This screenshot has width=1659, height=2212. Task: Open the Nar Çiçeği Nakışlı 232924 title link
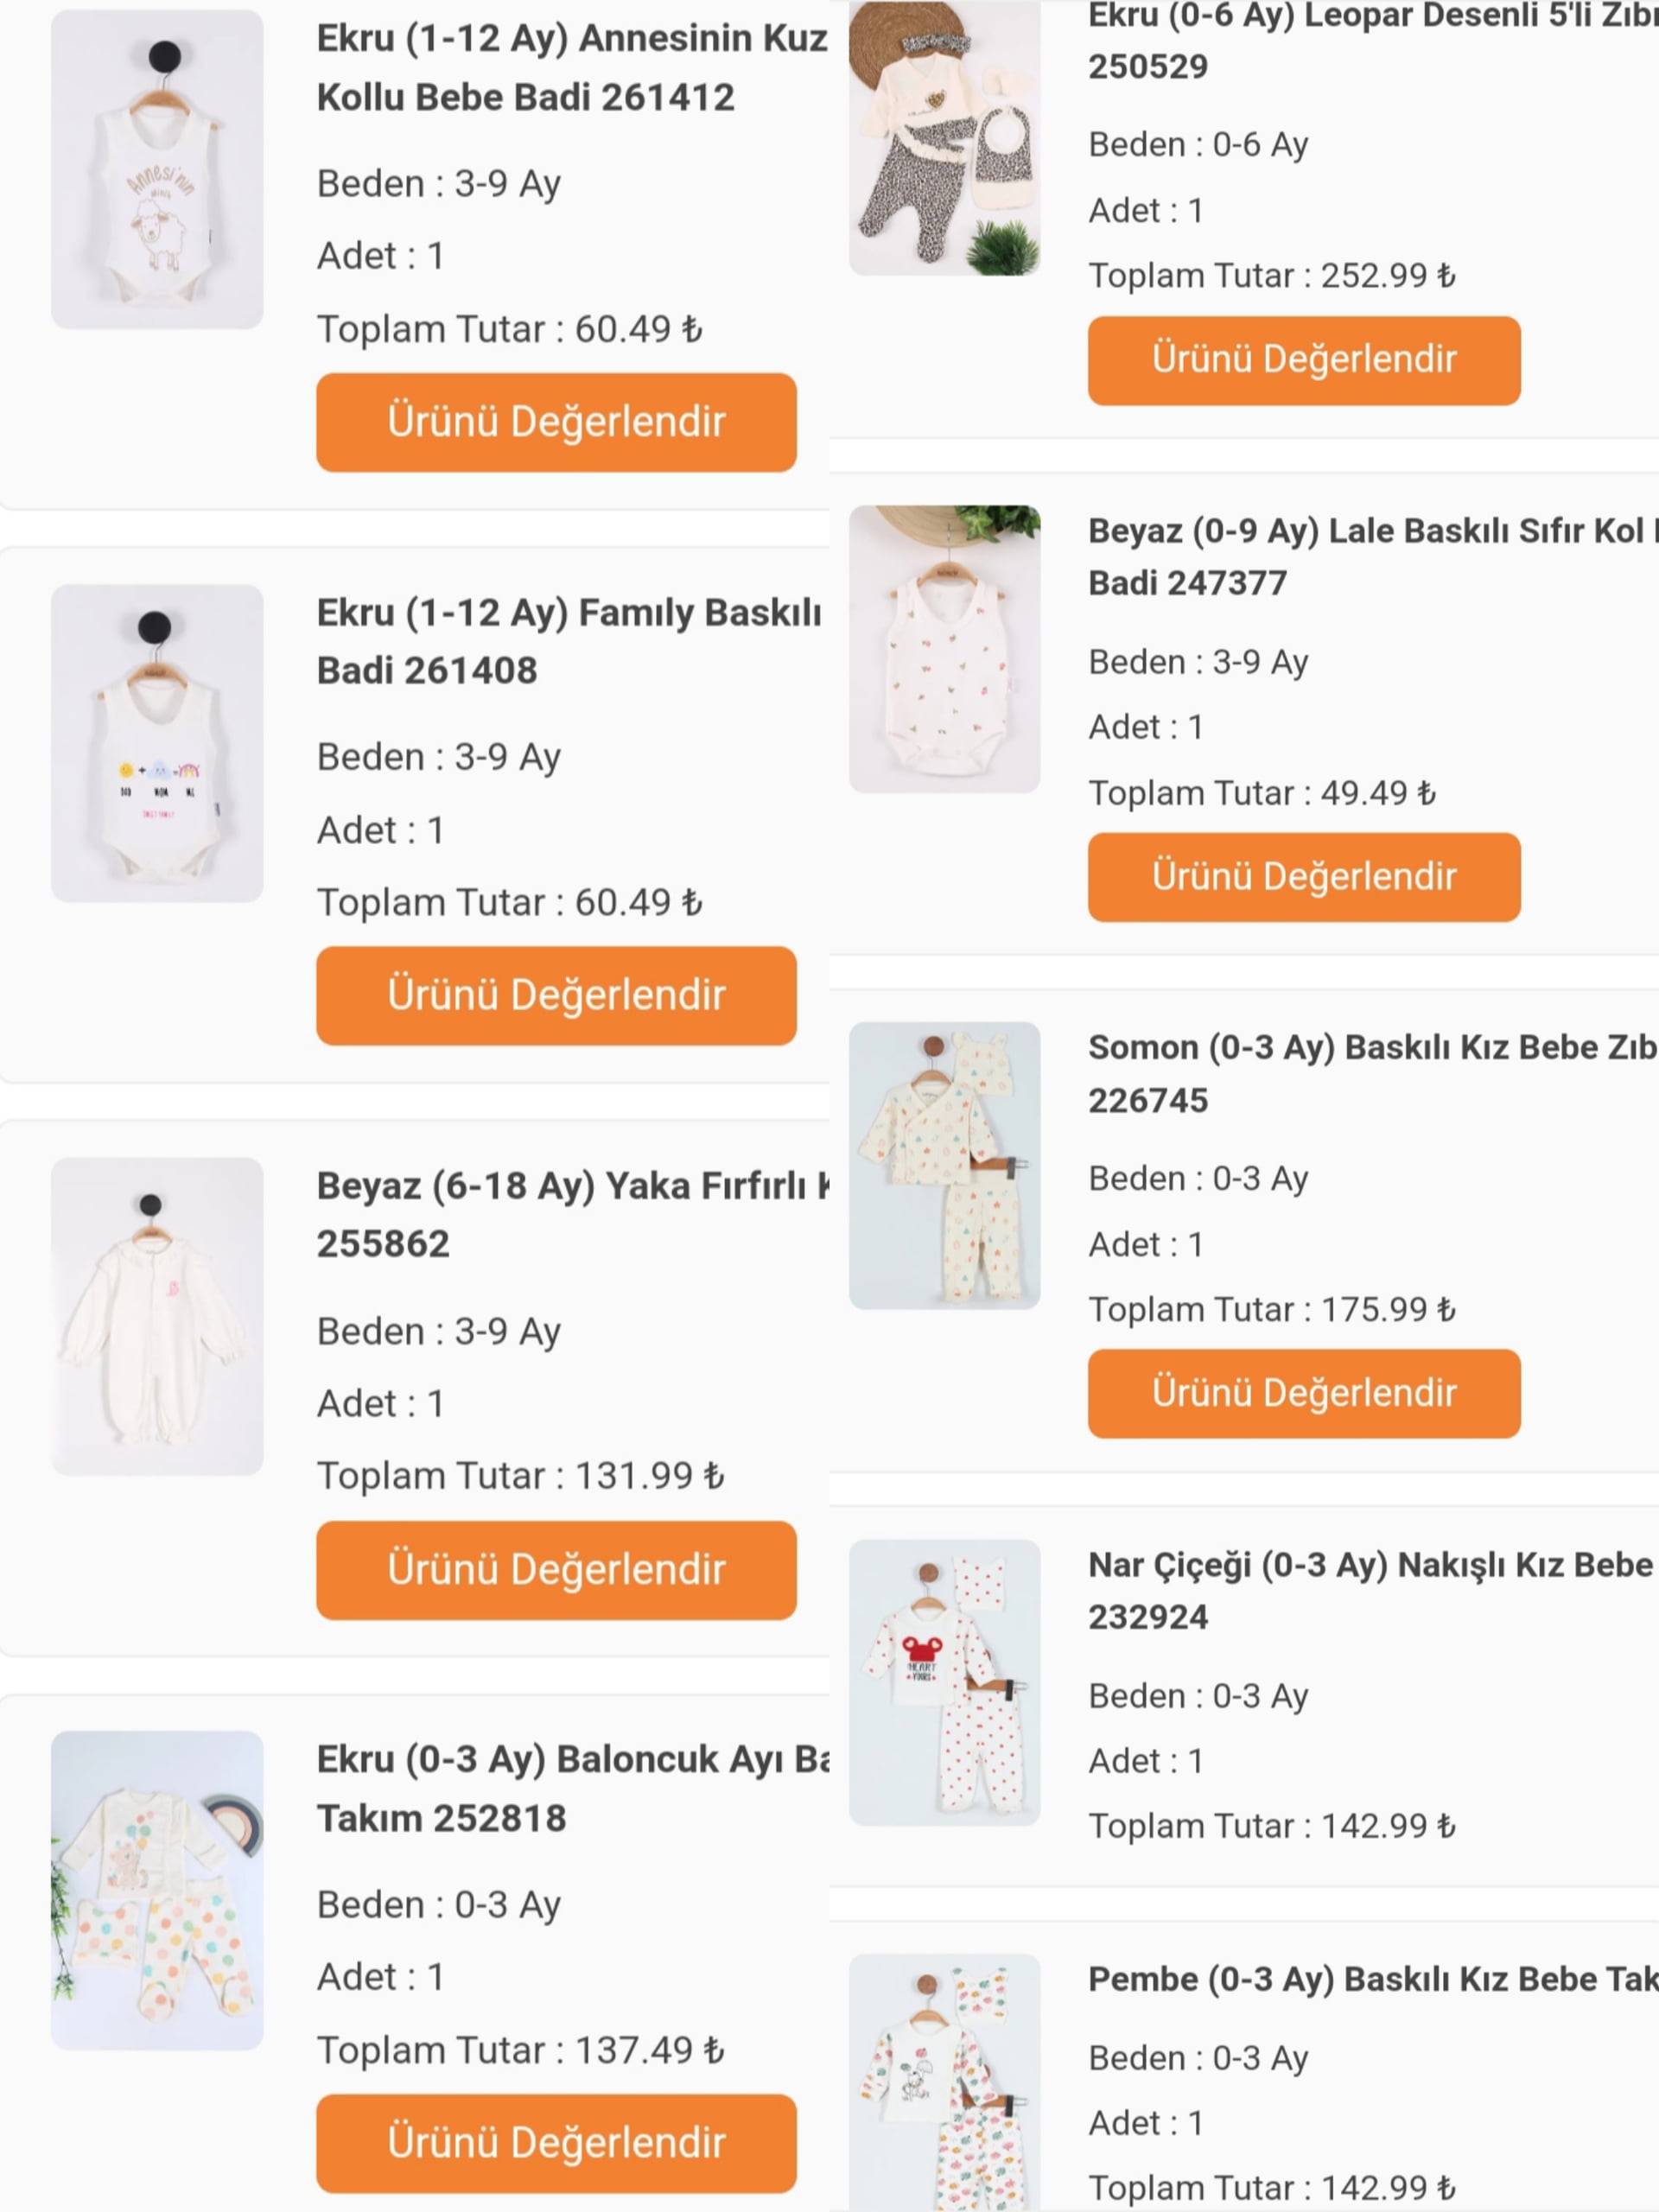point(1370,1590)
